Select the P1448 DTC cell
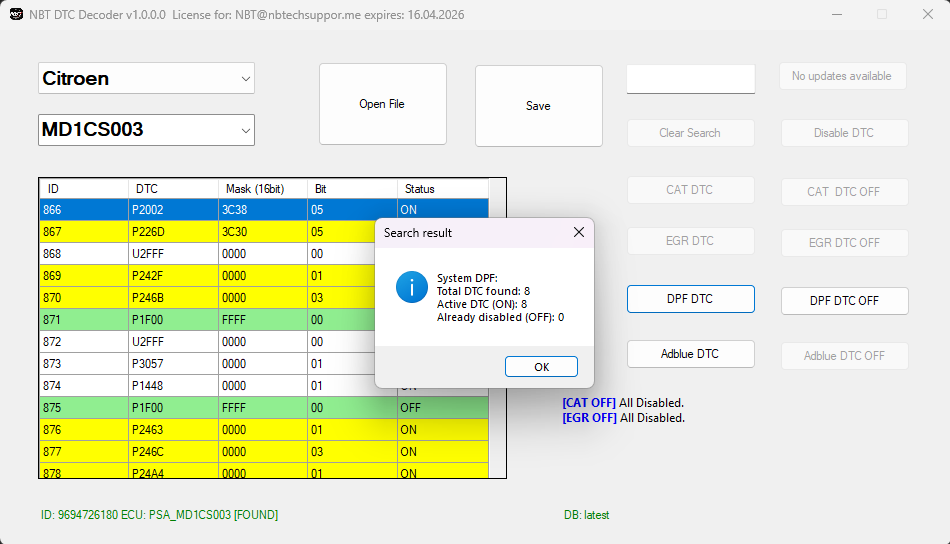Image resolution: width=950 pixels, height=544 pixels. (173, 386)
